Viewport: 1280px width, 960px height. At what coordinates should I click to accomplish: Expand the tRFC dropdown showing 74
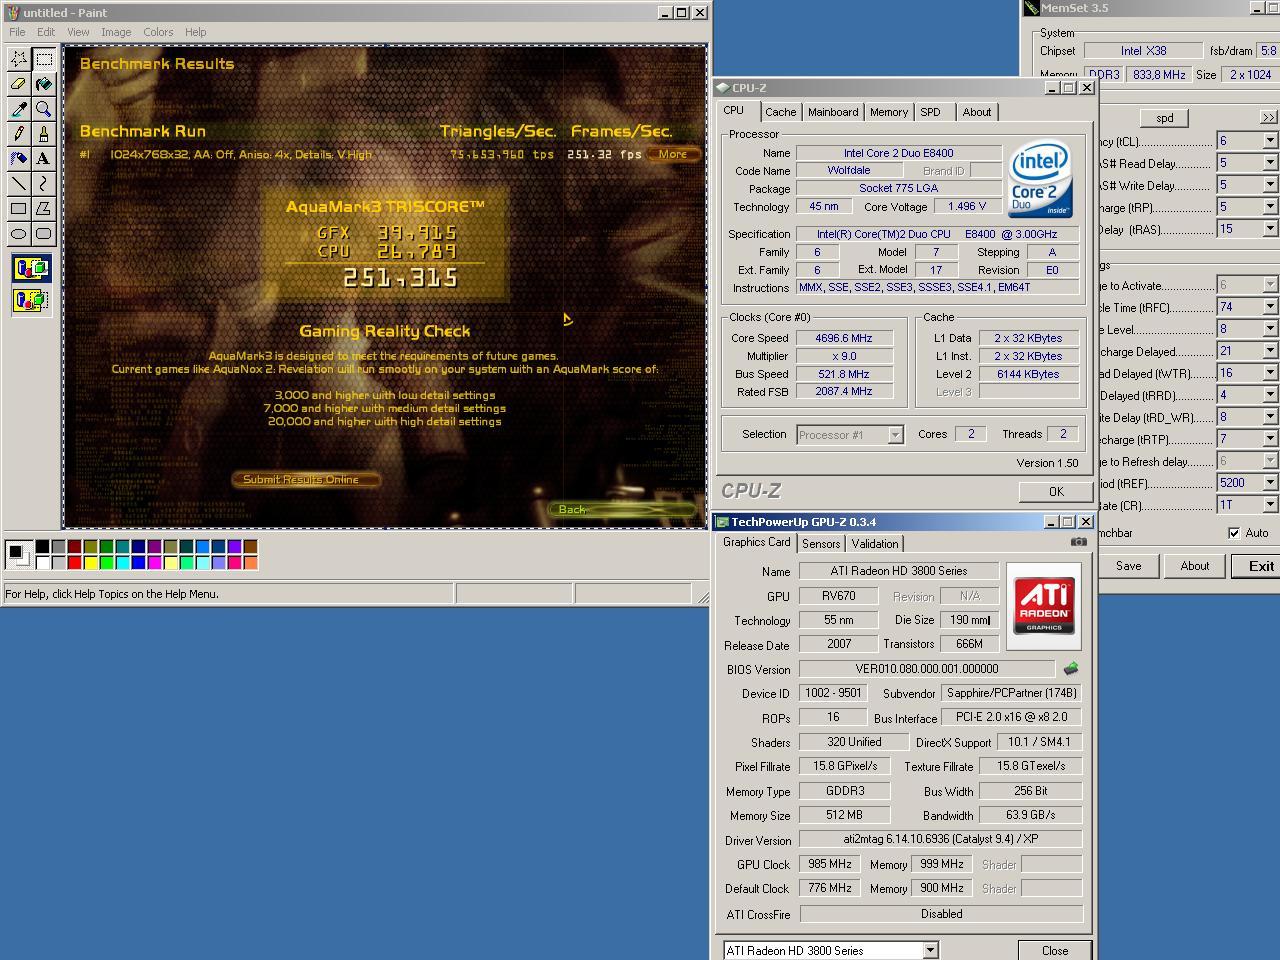point(1270,307)
